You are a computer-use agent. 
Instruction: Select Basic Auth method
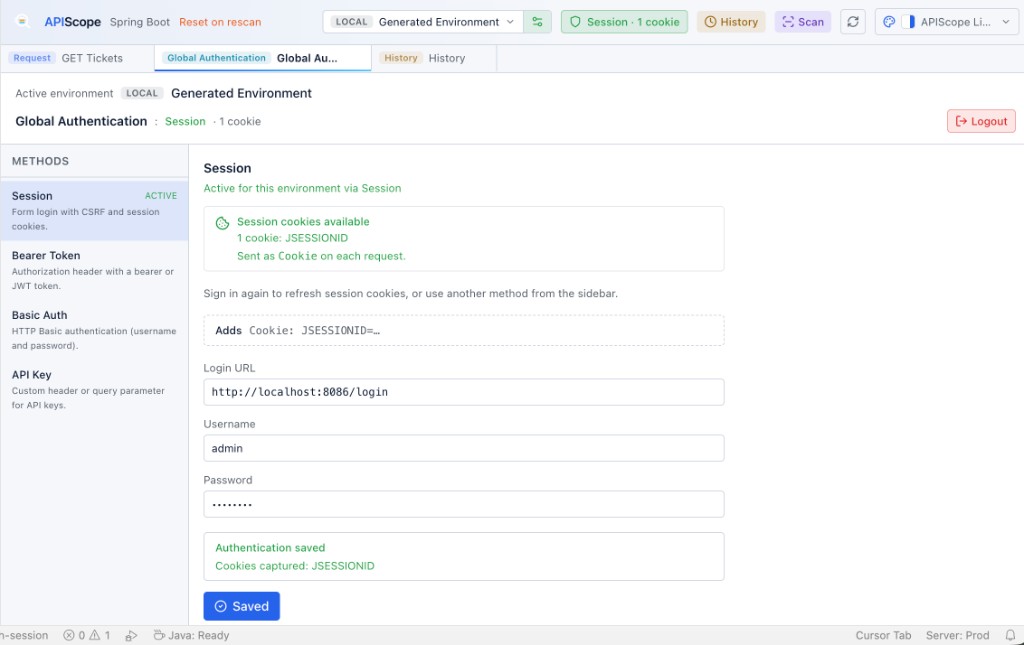click(94, 330)
